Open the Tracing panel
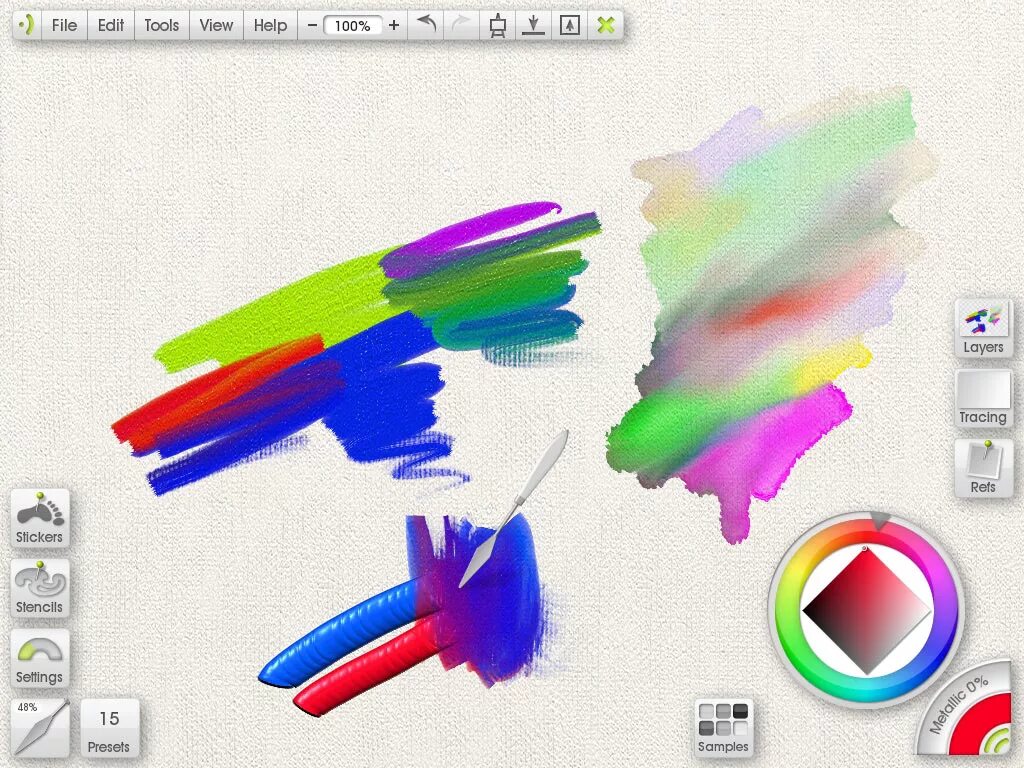Image resolution: width=1024 pixels, height=768 pixels. coord(984,398)
